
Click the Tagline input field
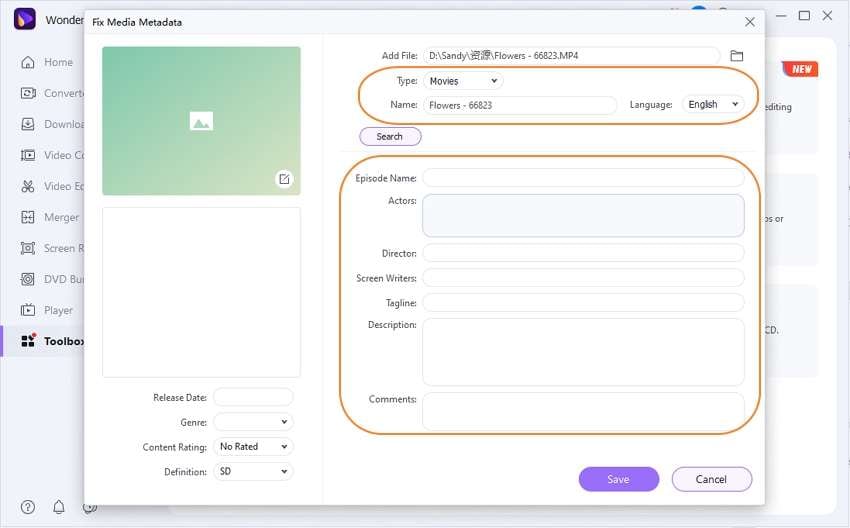[583, 302]
